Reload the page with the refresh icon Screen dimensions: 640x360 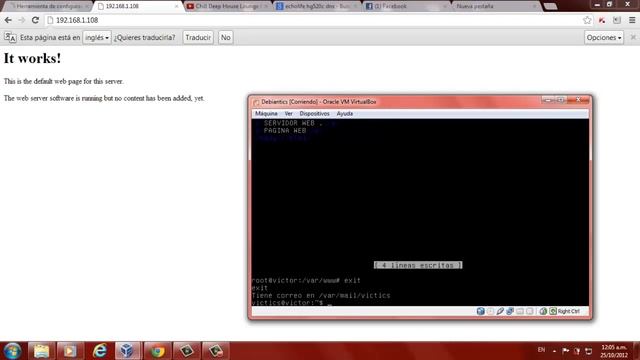tap(36, 20)
